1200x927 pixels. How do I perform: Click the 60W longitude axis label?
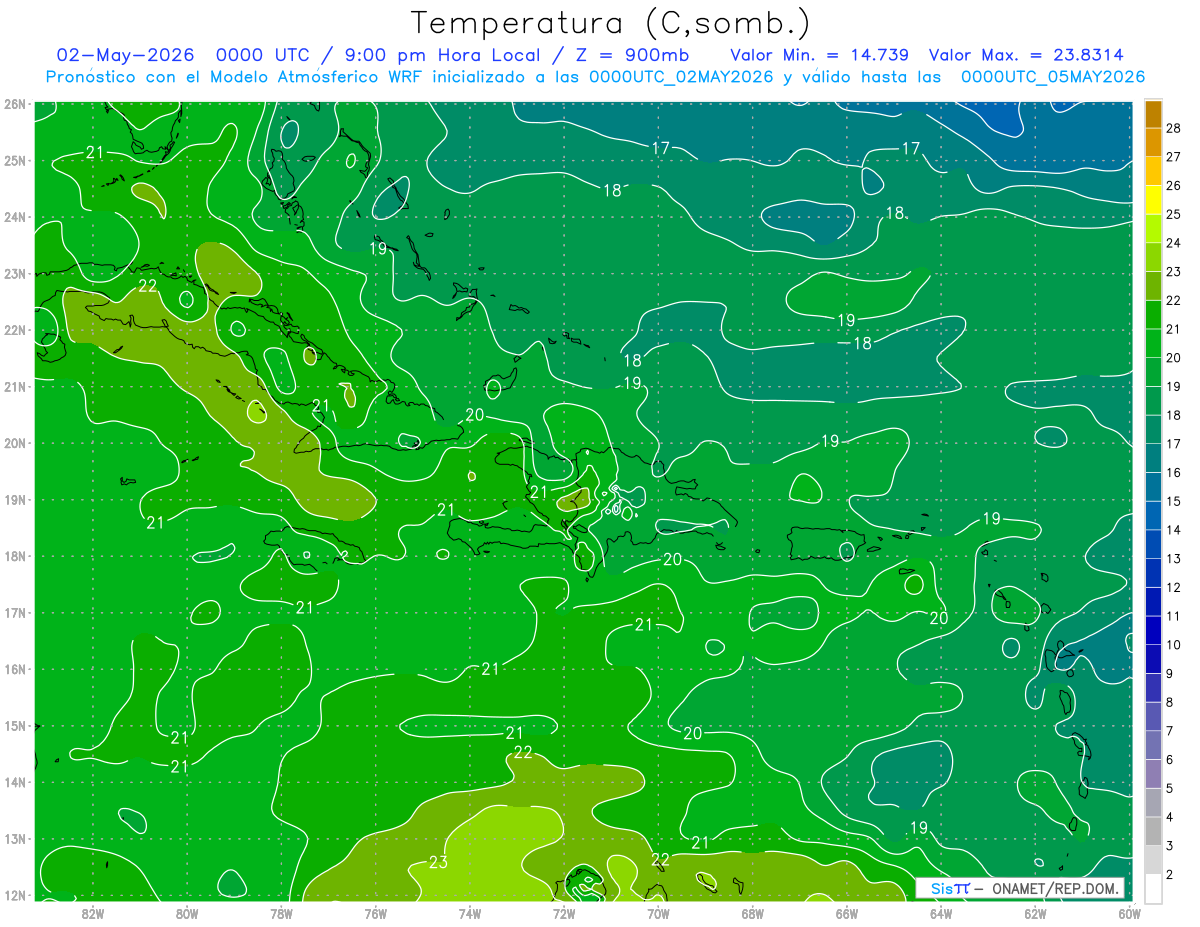click(1129, 913)
